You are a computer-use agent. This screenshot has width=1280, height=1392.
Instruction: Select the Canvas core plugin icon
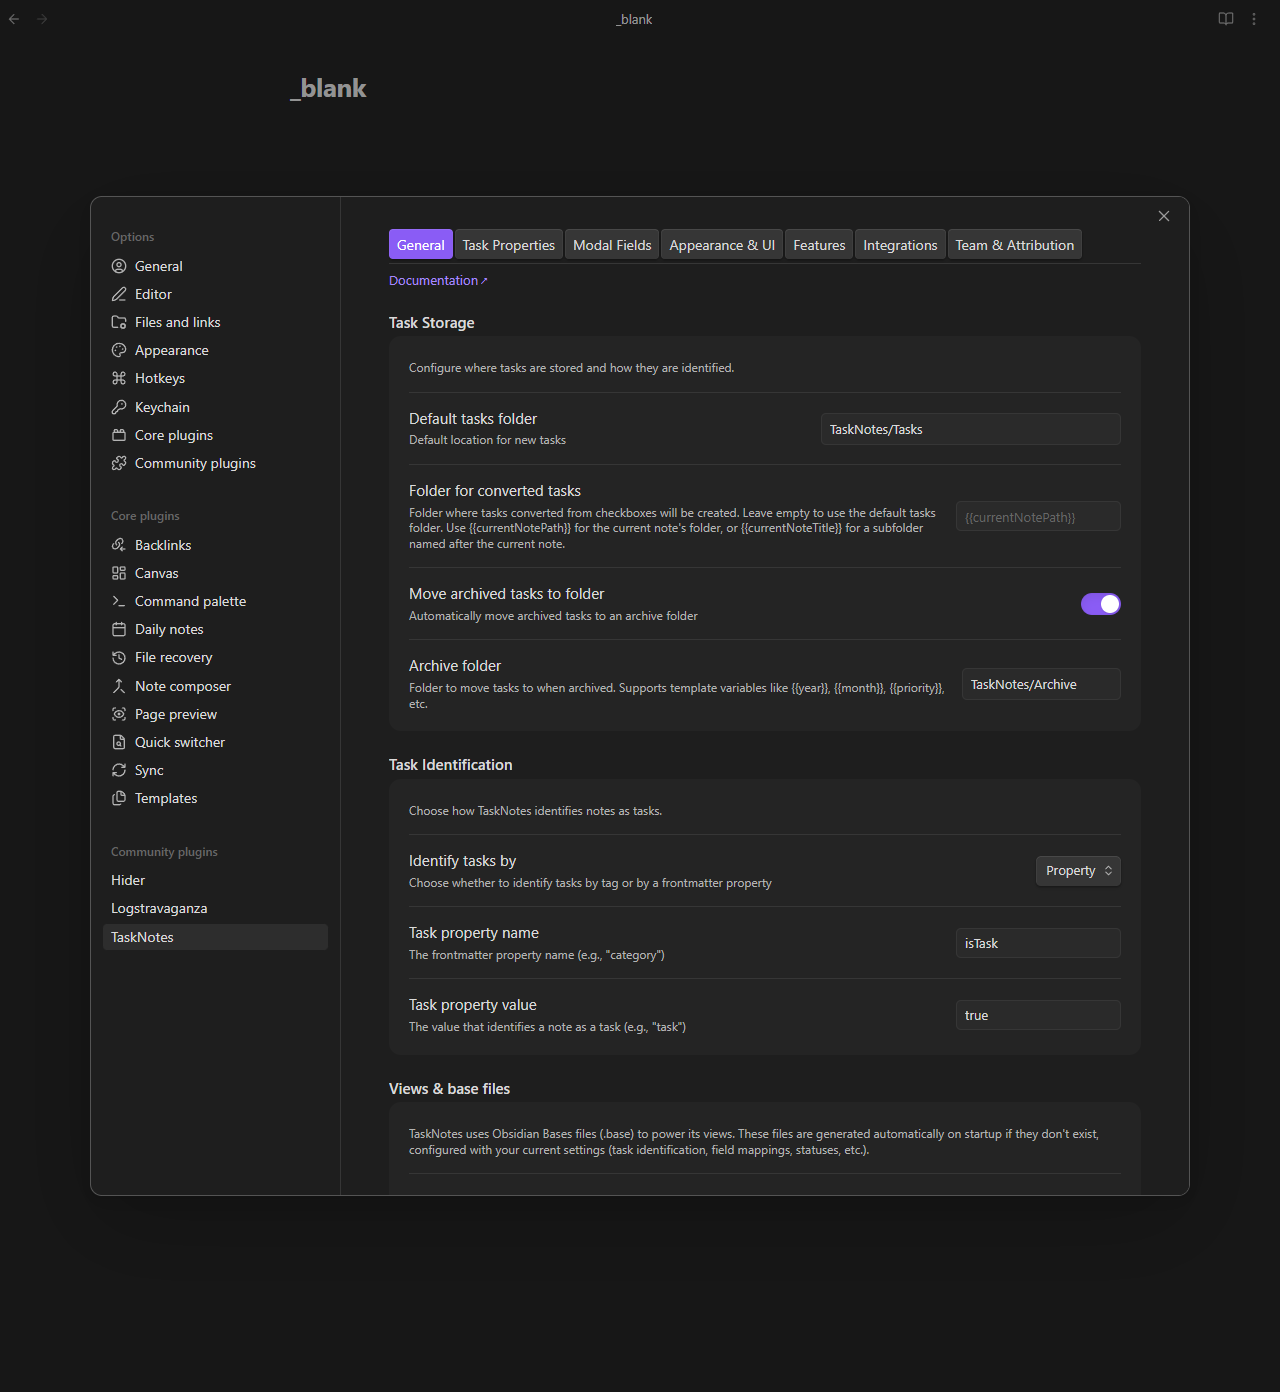click(x=119, y=573)
